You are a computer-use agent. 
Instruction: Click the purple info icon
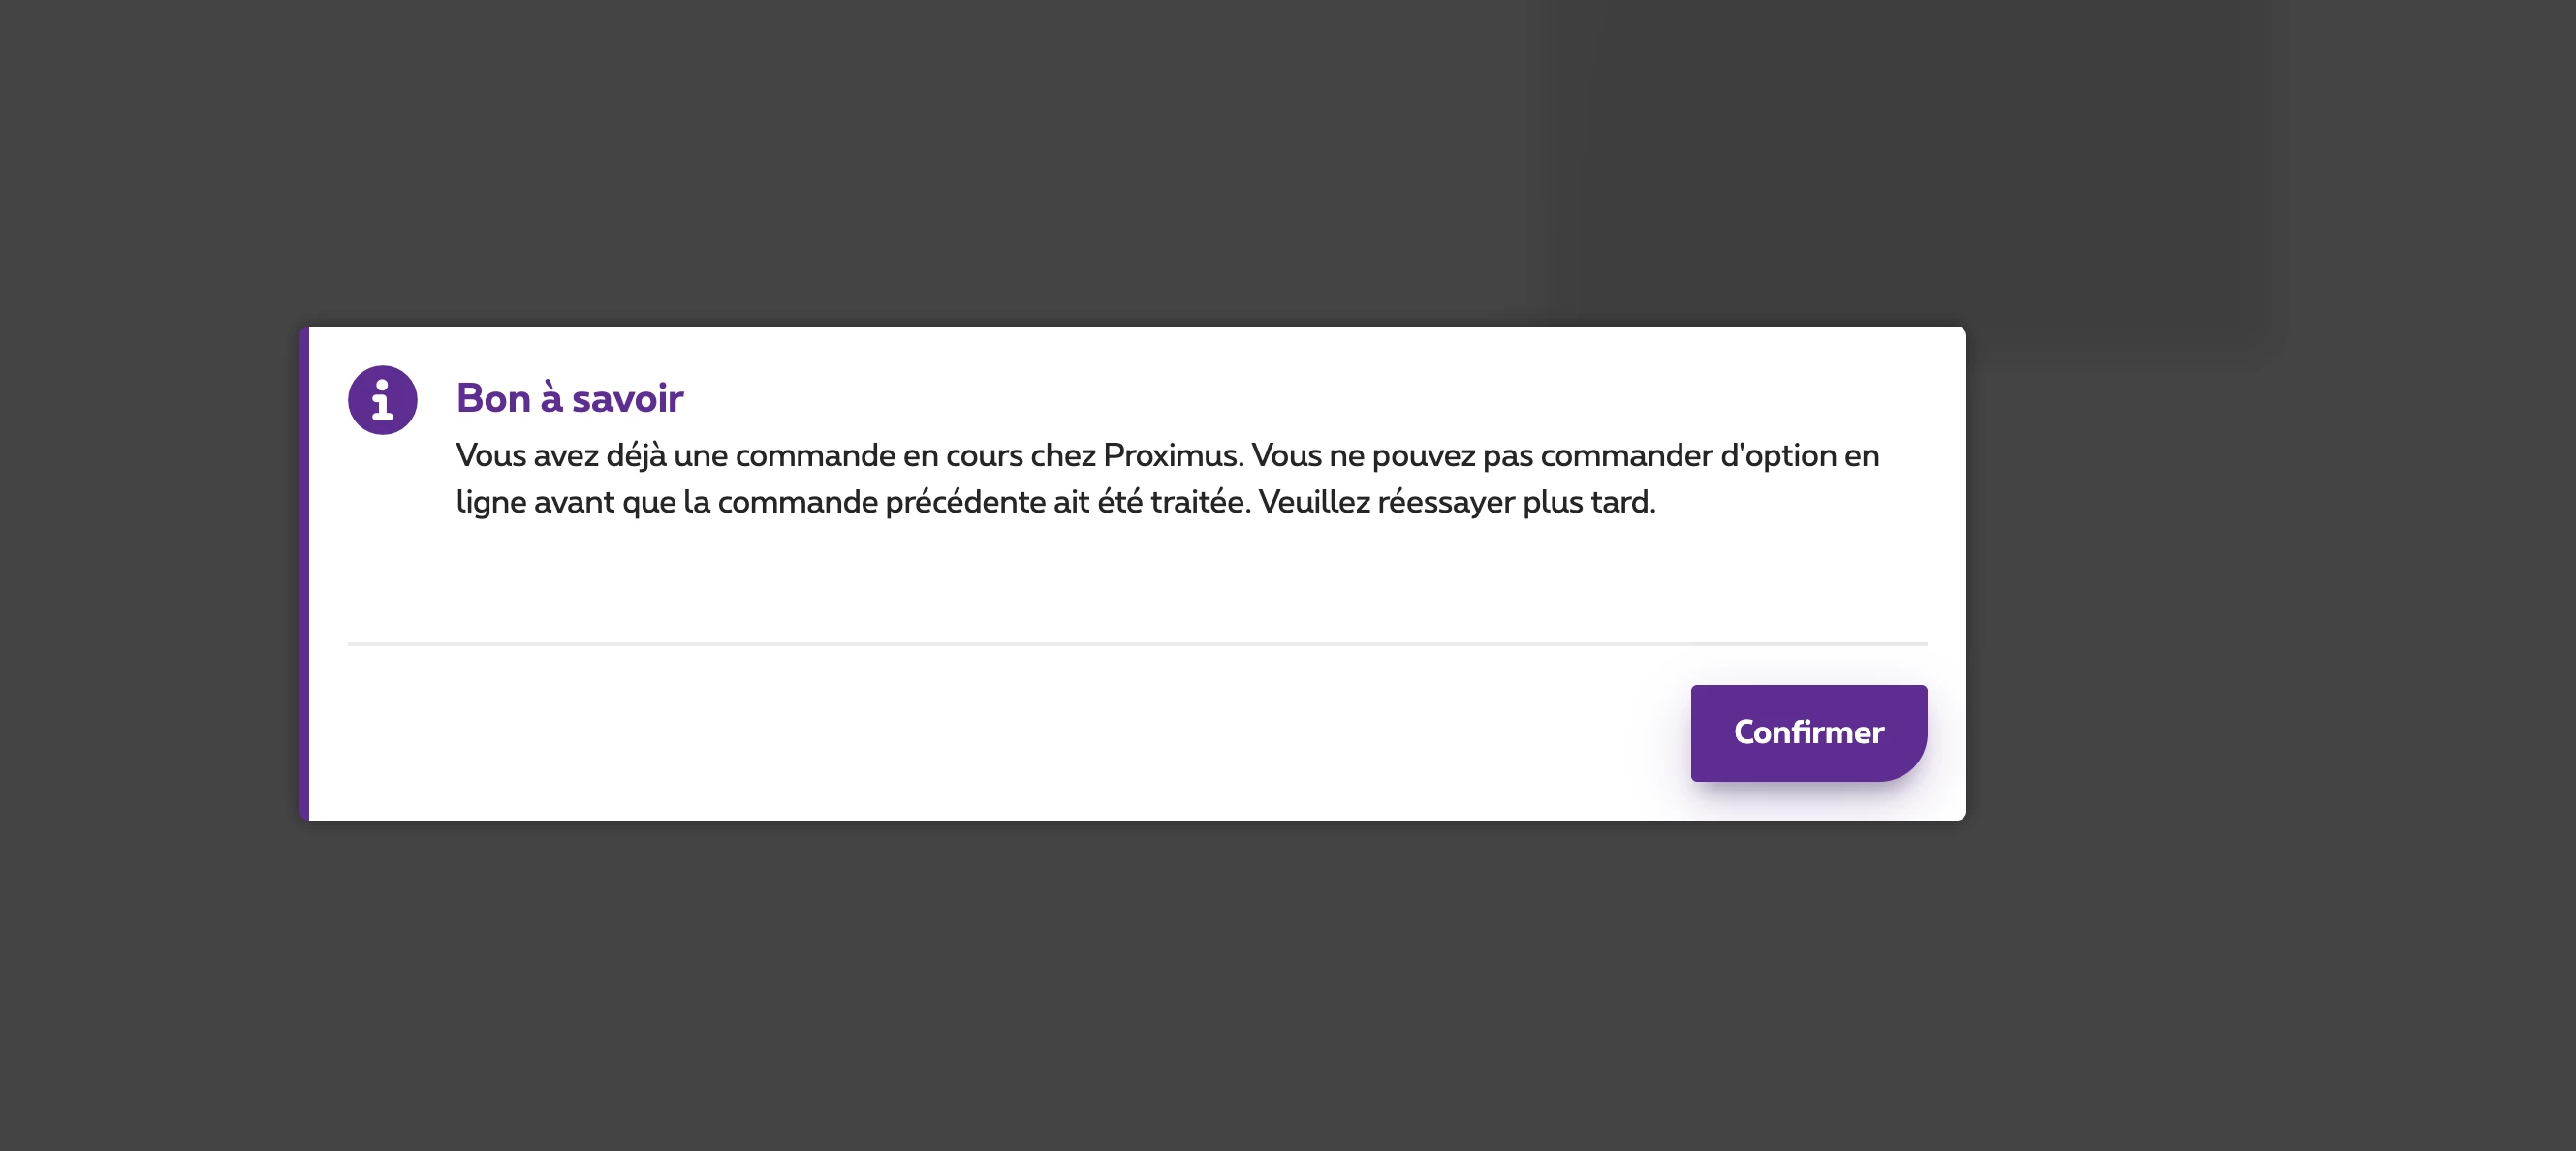pos(382,400)
